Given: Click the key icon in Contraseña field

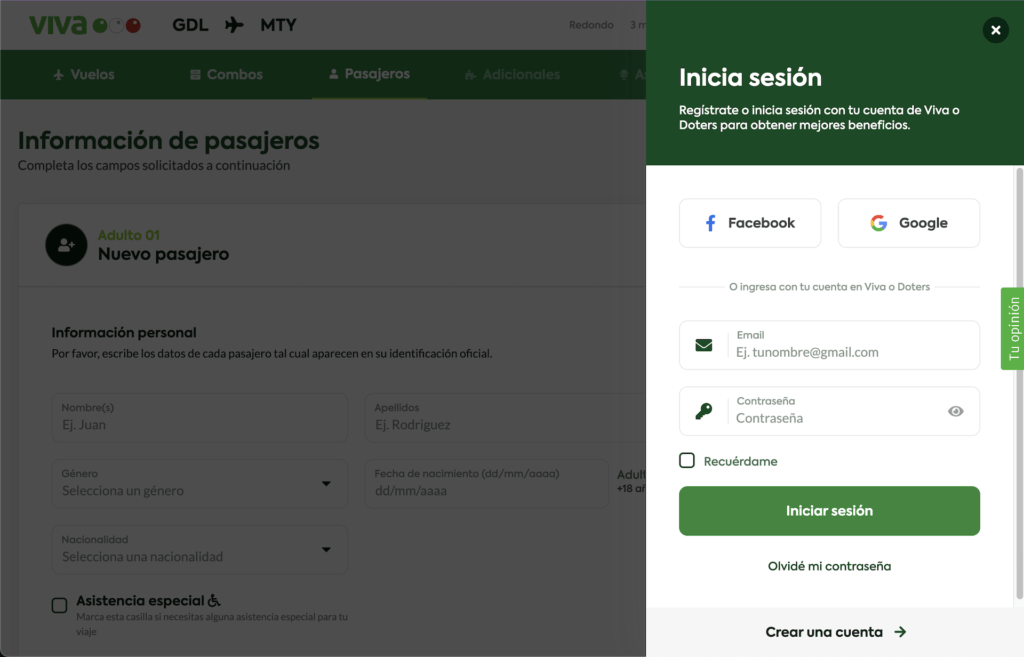Looking at the screenshot, I should coord(703,411).
